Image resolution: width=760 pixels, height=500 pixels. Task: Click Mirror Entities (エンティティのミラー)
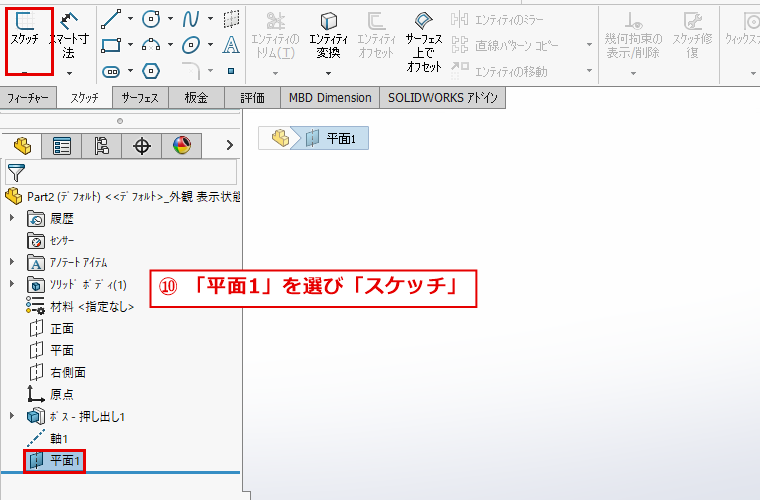click(x=497, y=20)
